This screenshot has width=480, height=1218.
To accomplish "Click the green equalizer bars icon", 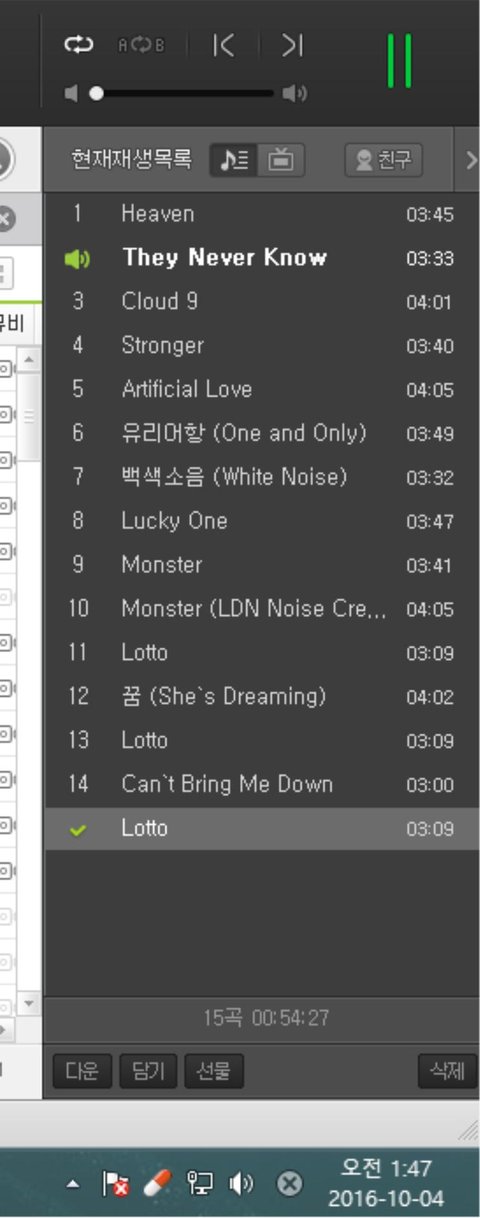I will [x=399, y=61].
